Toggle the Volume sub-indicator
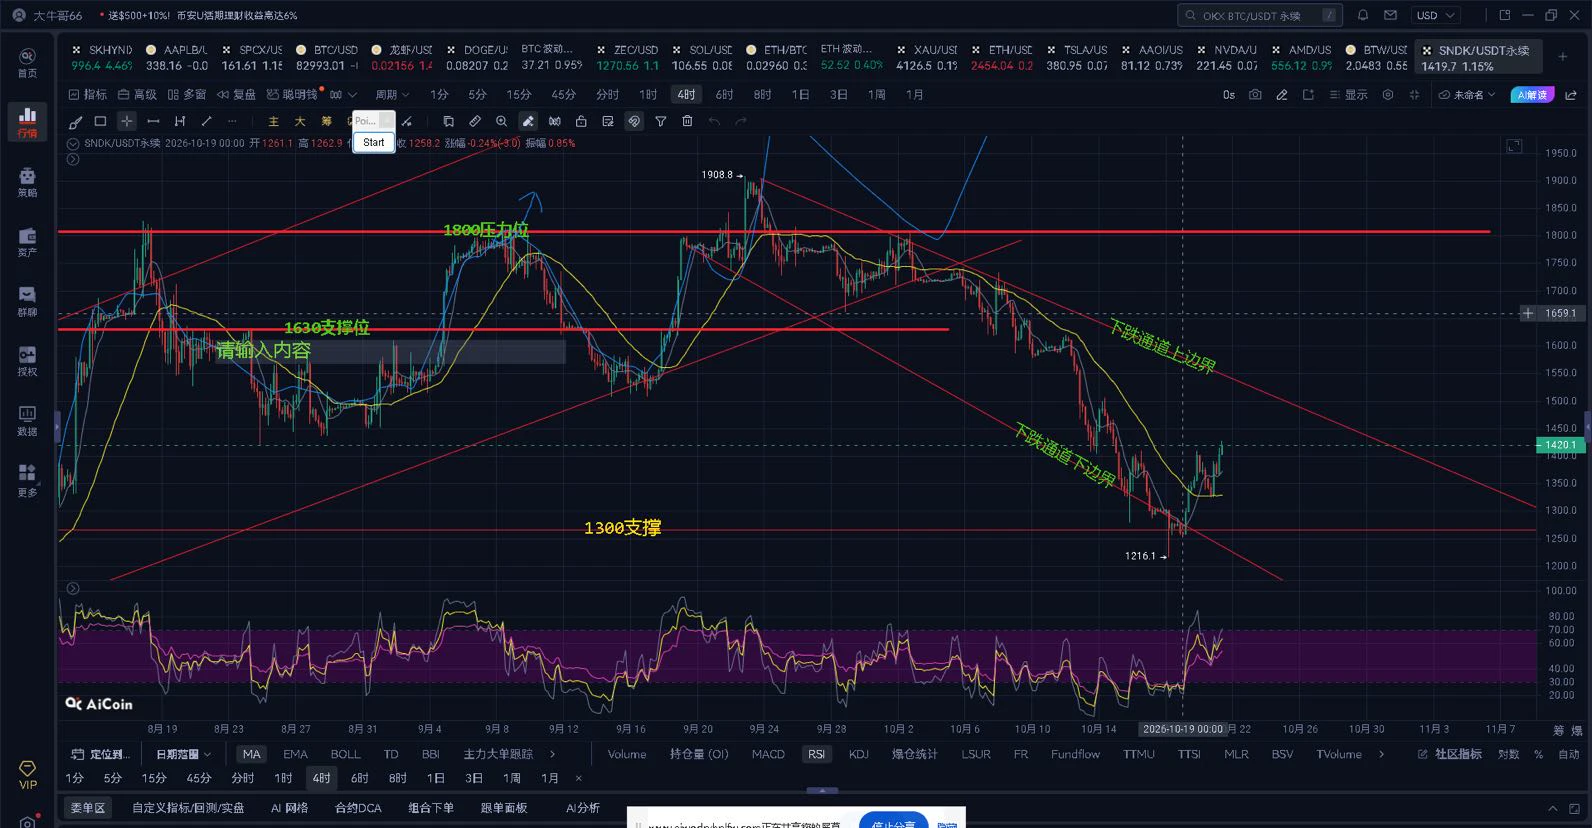The width and height of the screenshot is (1592, 828). point(627,754)
